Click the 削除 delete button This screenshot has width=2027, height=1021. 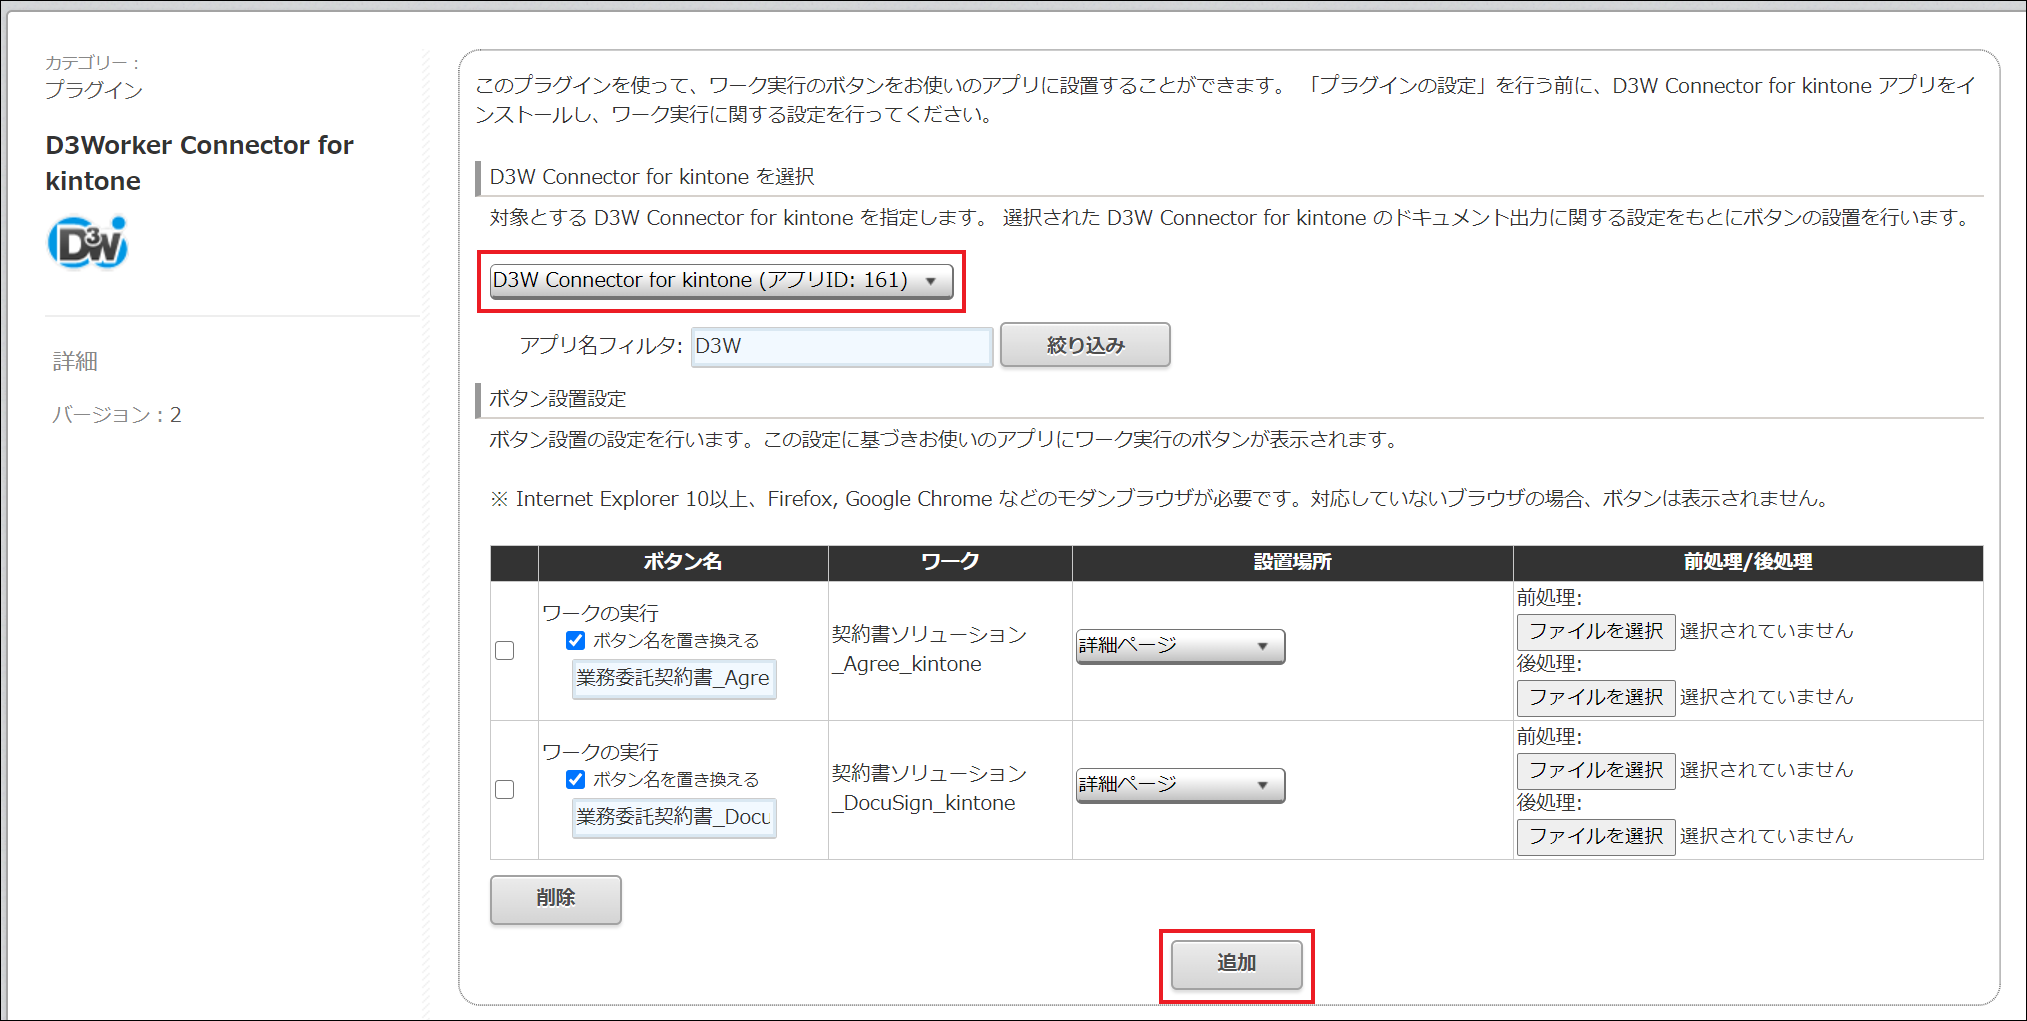[x=556, y=898]
